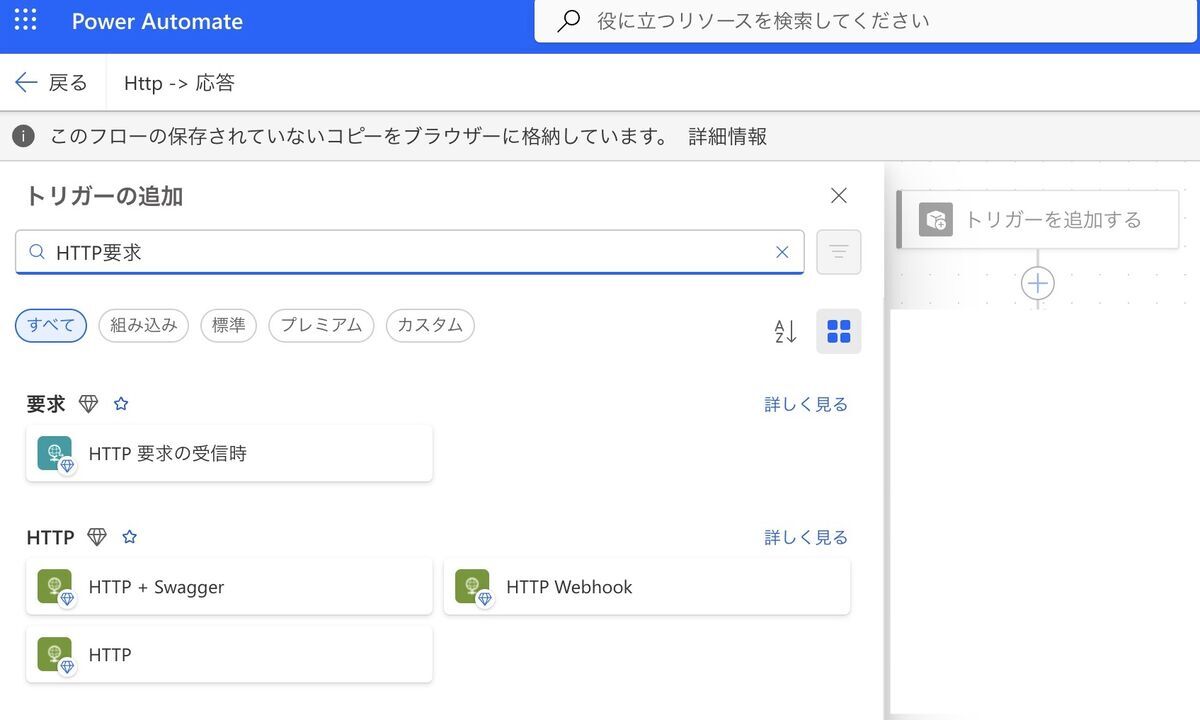Viewport: 1200px width, 720px height.
Task: Click the premium diamond next to 要求
Action: [89, 404]
